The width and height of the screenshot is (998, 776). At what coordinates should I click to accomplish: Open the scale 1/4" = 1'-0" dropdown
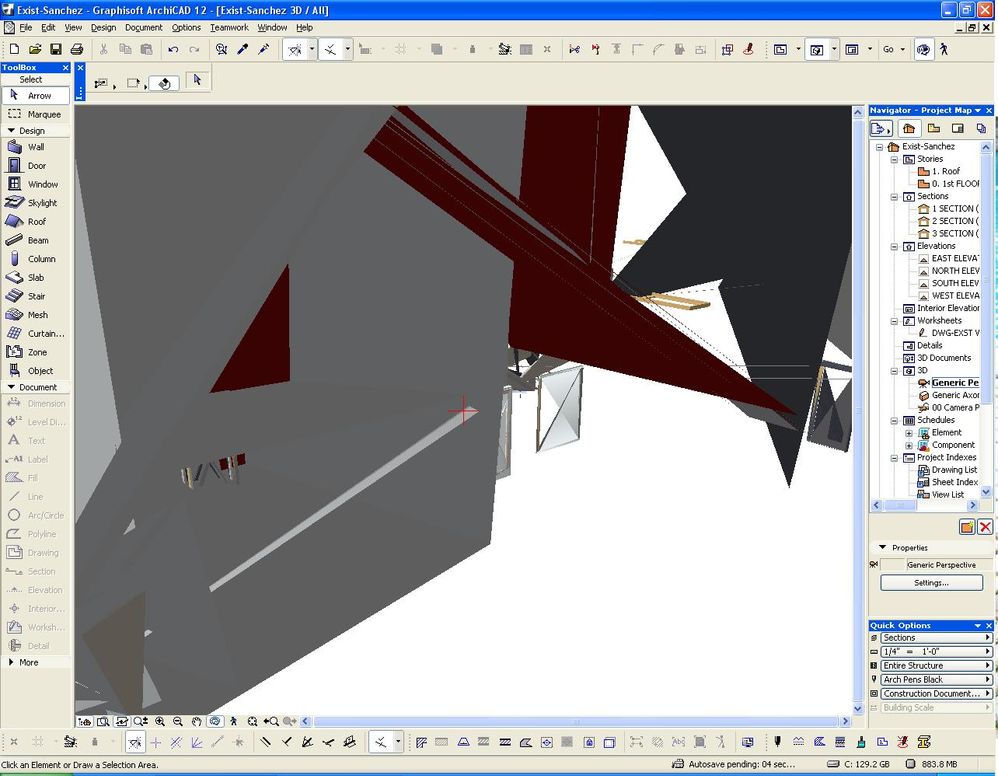(x=936, y=652)
